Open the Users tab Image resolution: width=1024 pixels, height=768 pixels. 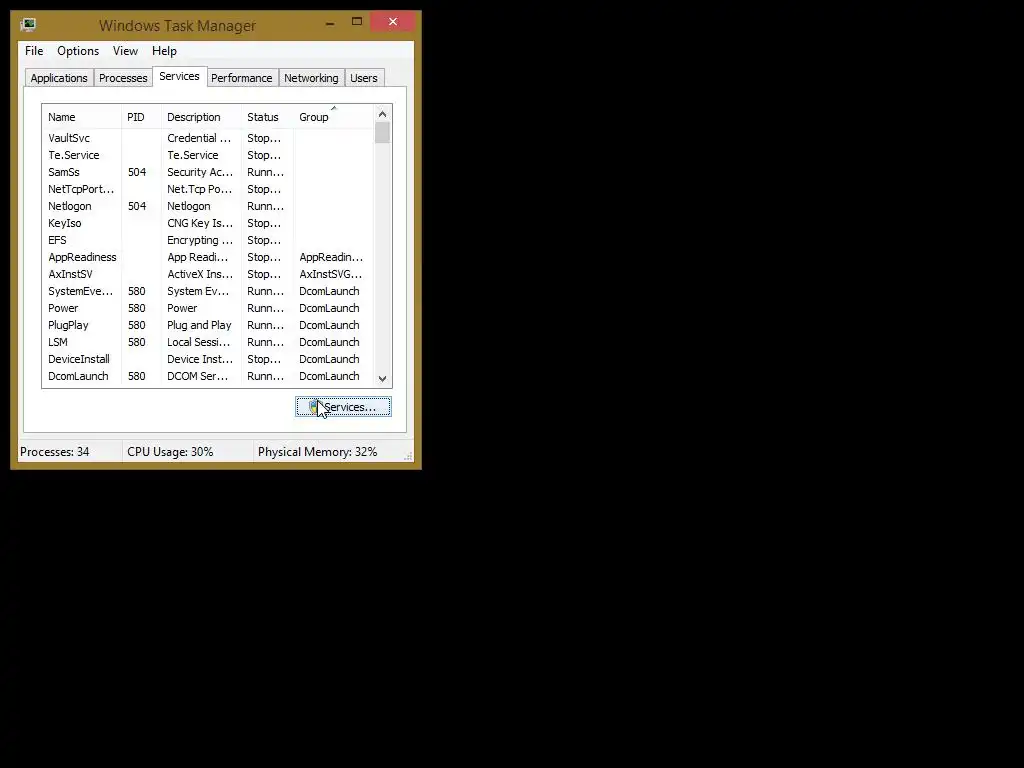click(364, 78)
